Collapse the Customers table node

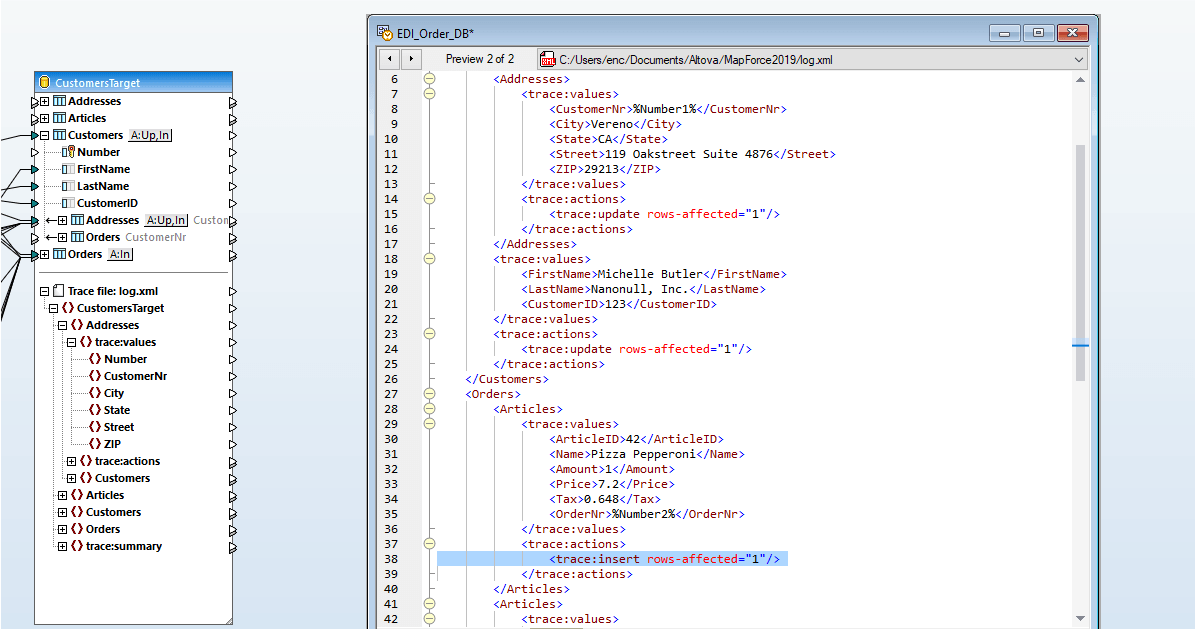click(x=44, y=135)
